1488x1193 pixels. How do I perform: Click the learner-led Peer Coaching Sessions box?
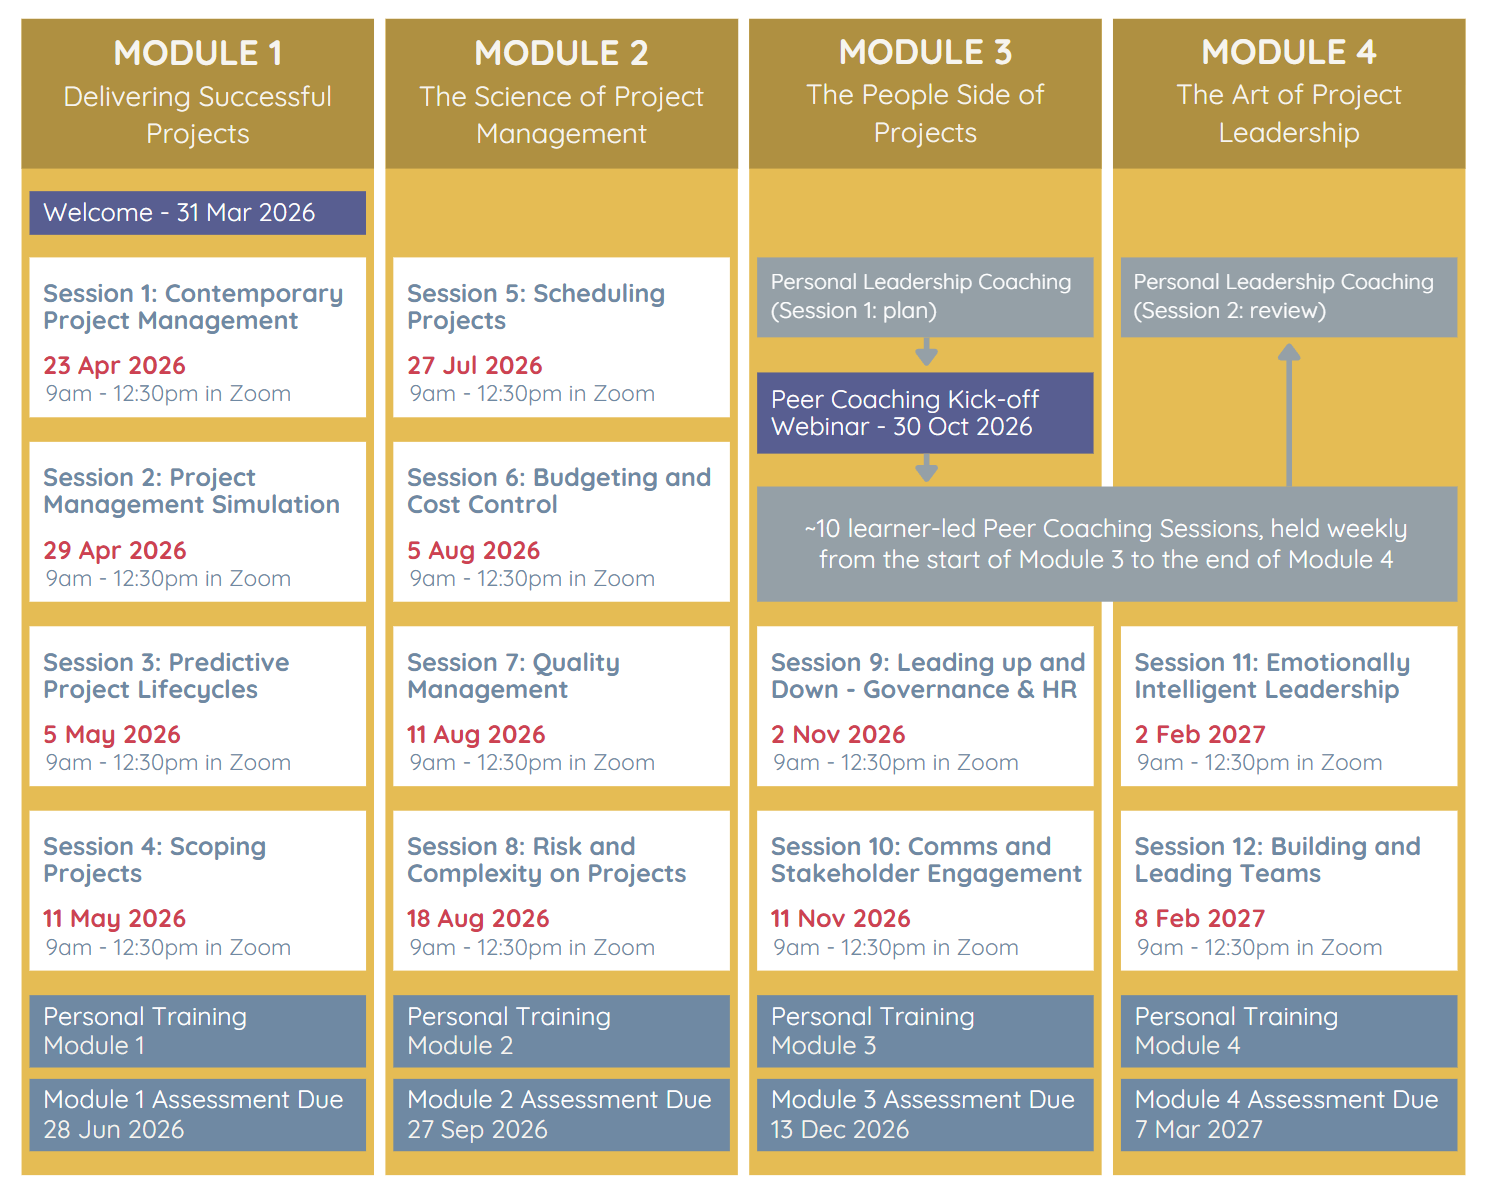click(1106, 544)
